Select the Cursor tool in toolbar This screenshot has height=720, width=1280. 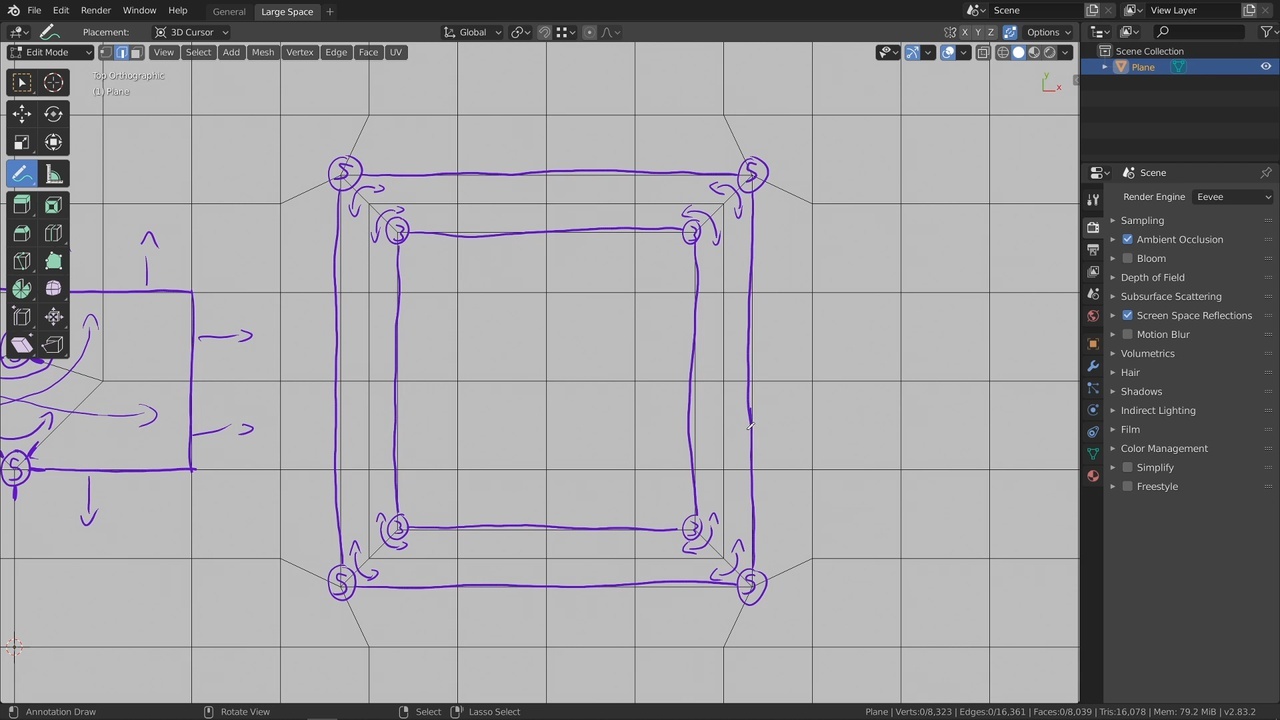click(53, 83)
